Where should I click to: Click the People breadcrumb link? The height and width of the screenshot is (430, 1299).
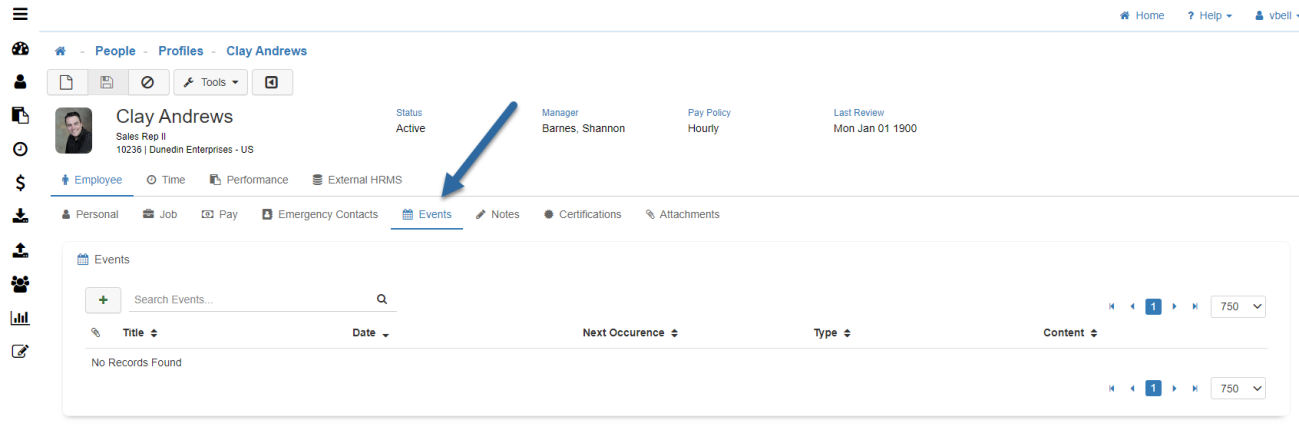(115, 51)
